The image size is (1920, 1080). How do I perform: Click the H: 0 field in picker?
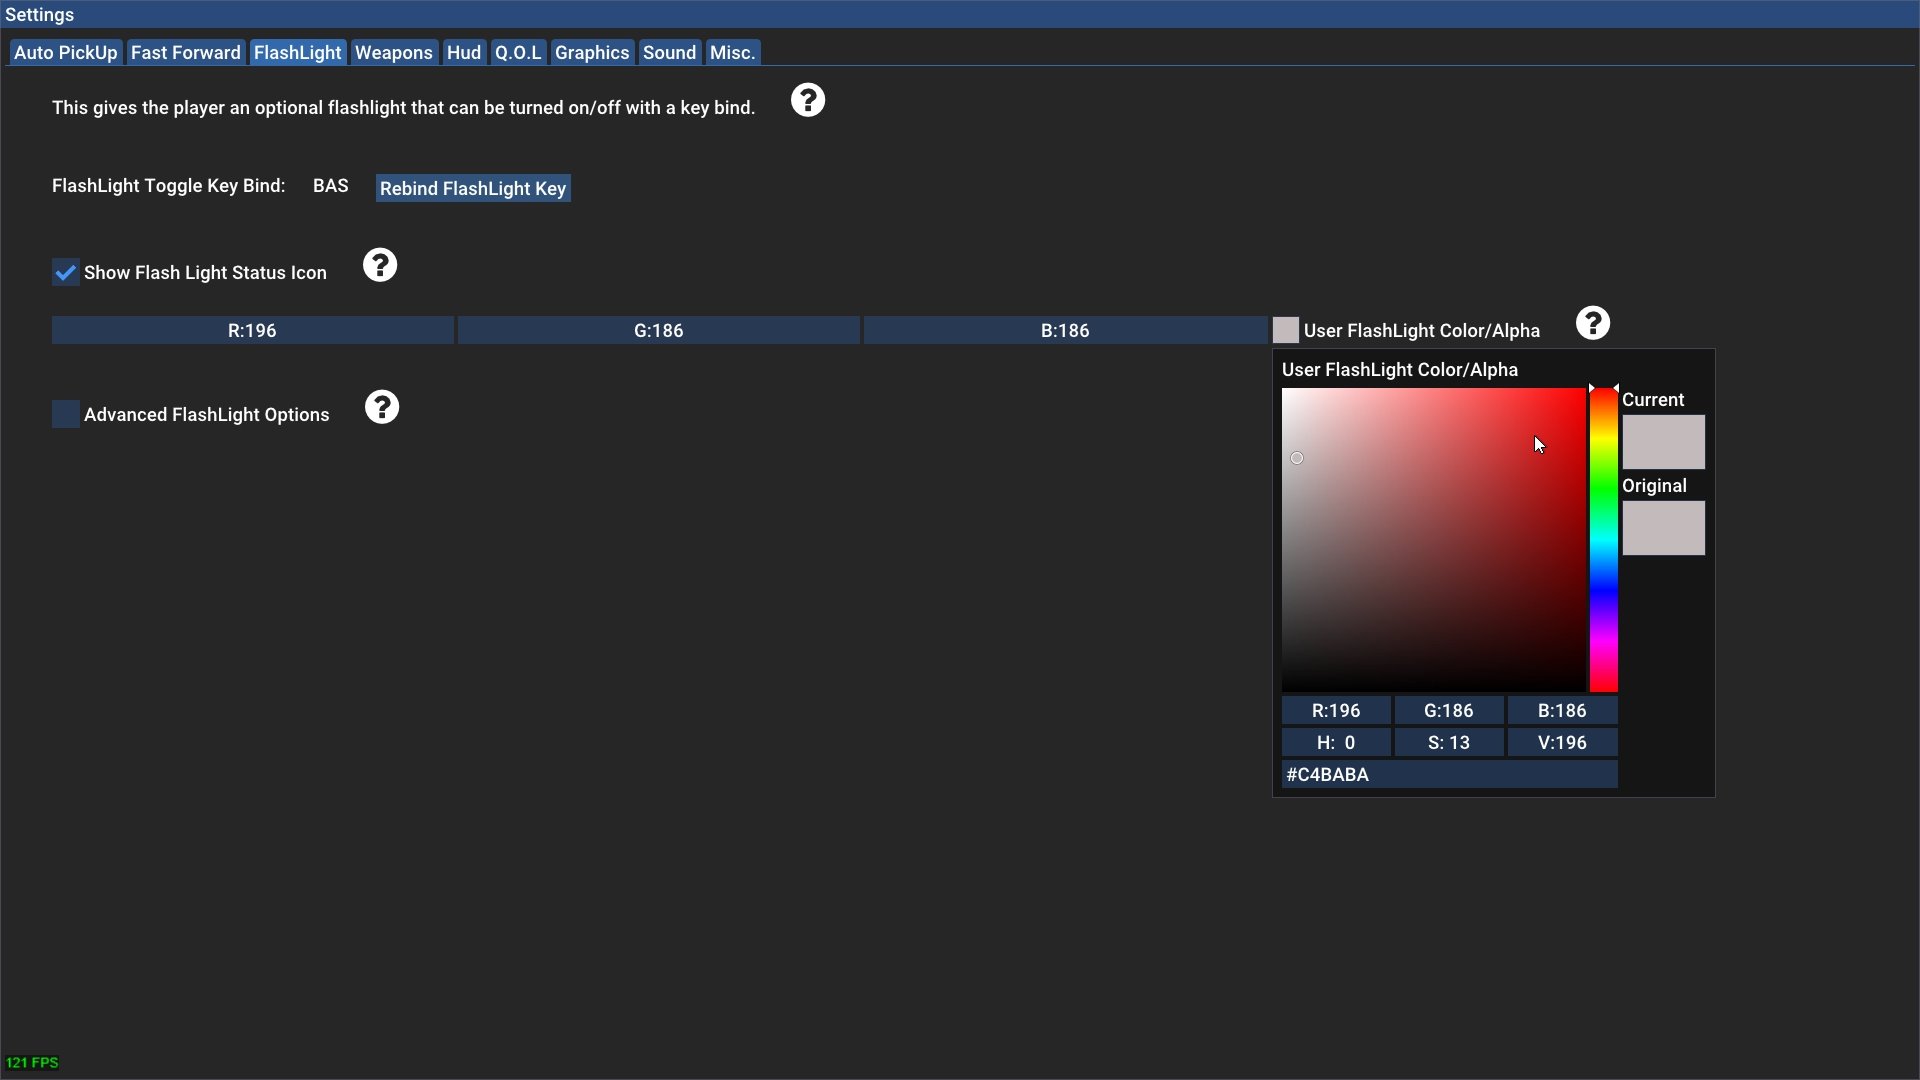tap(1335, 742)
